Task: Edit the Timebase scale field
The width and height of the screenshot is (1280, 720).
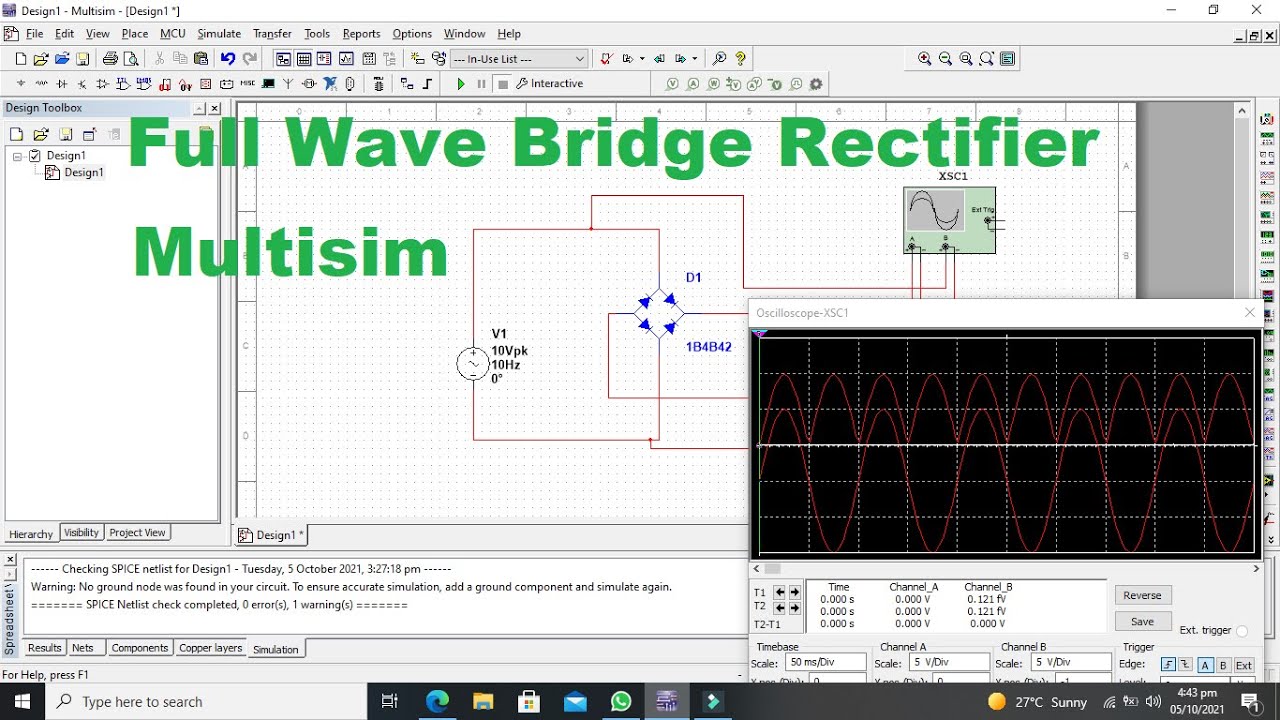Action: coord(825,662)
